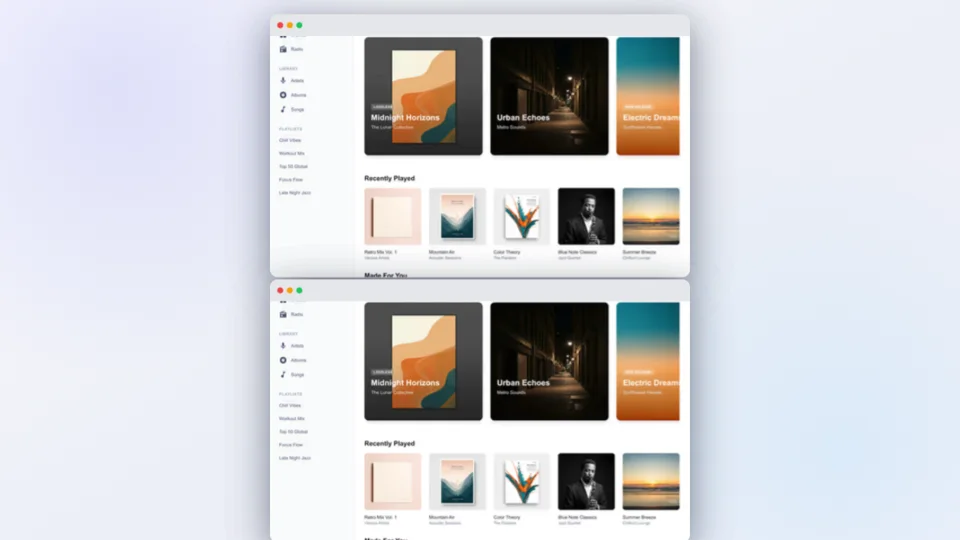
Task: Play Mountain Air album in upper window
Action: click(x=457, y=216)
